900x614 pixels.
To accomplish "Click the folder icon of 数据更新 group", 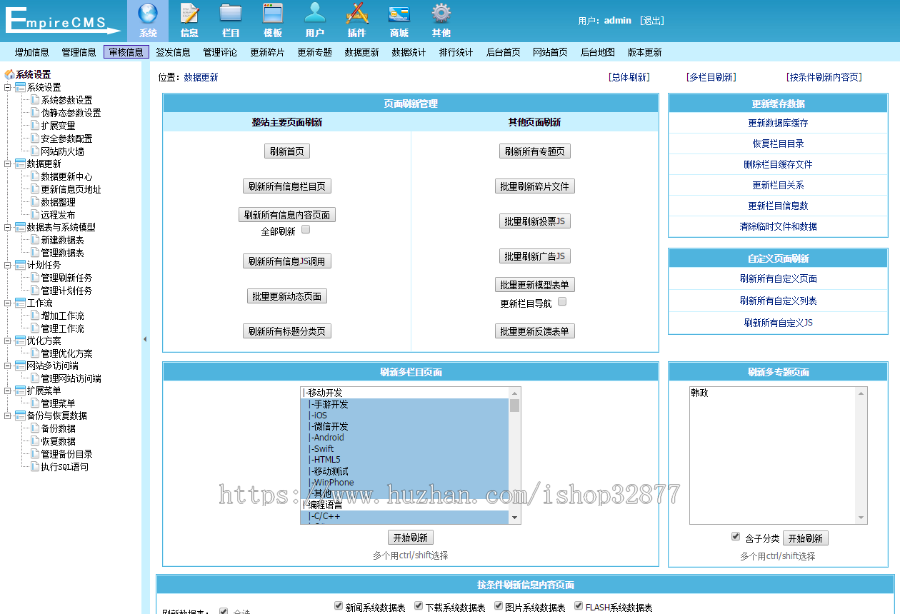I will (20, 164).
